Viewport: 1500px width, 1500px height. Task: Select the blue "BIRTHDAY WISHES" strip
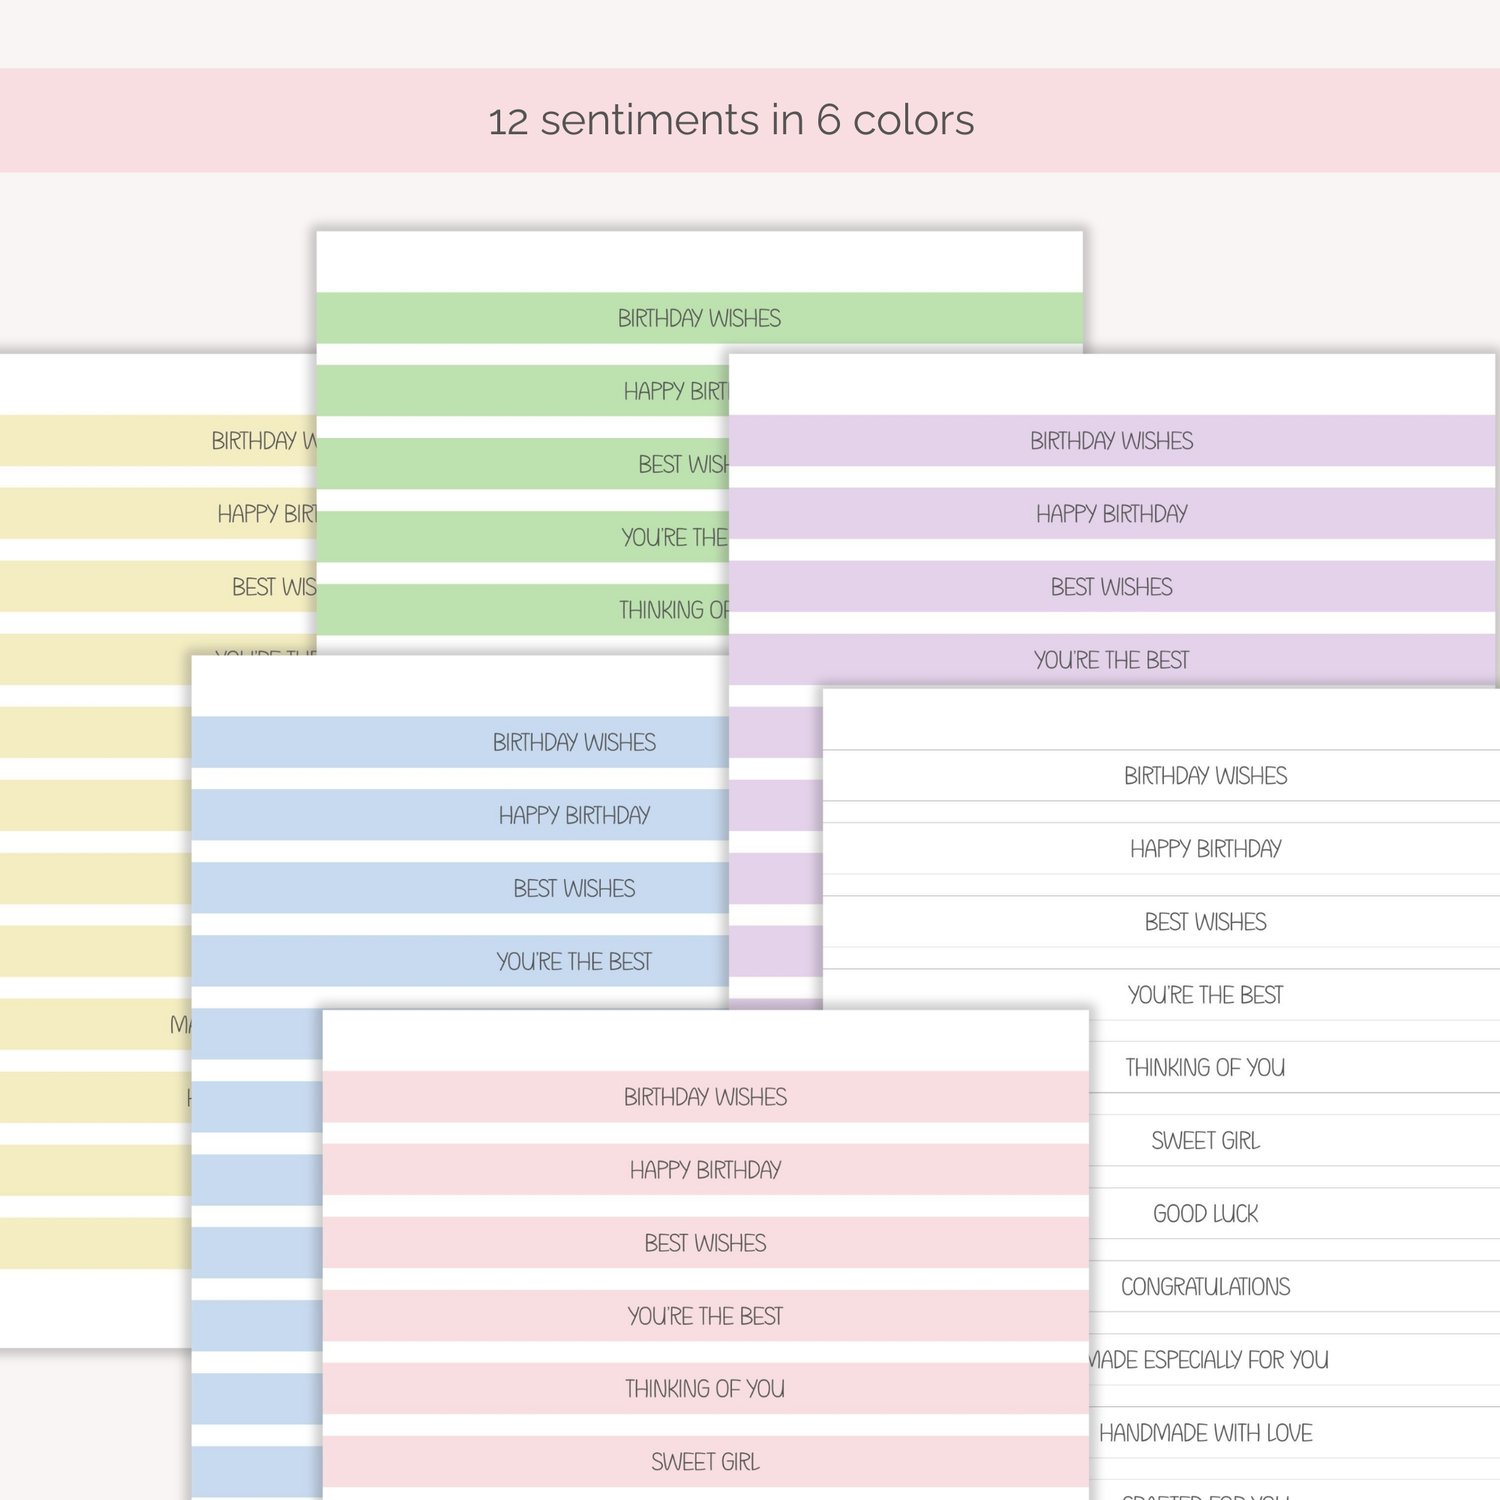[x=574, y=742]
